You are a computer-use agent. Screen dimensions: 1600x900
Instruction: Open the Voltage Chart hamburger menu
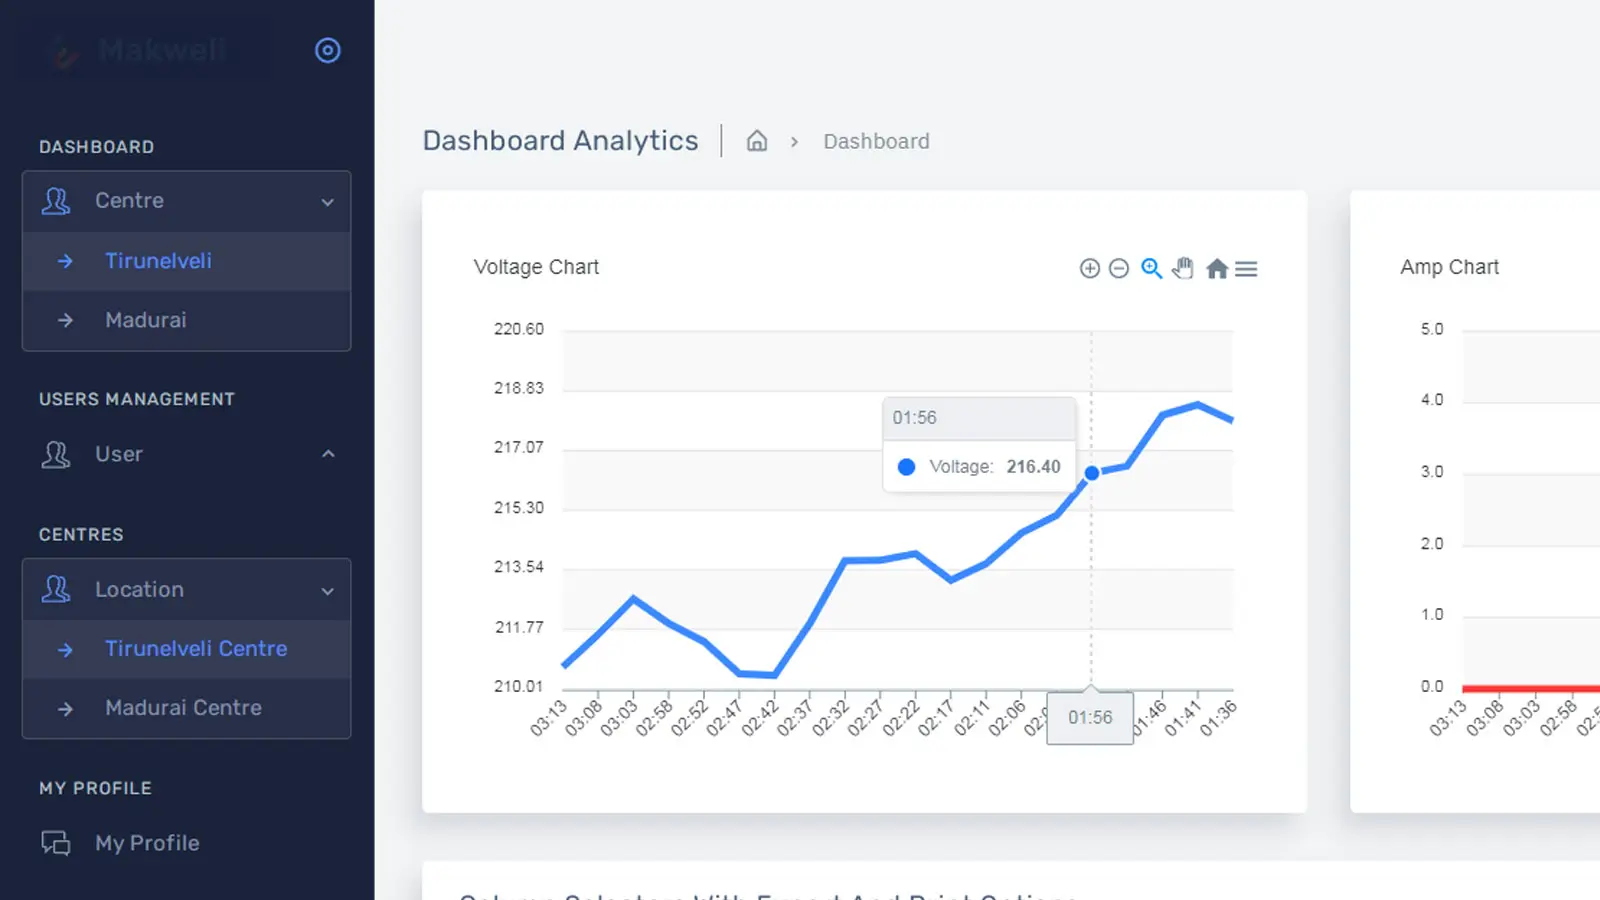(1246, 269)
